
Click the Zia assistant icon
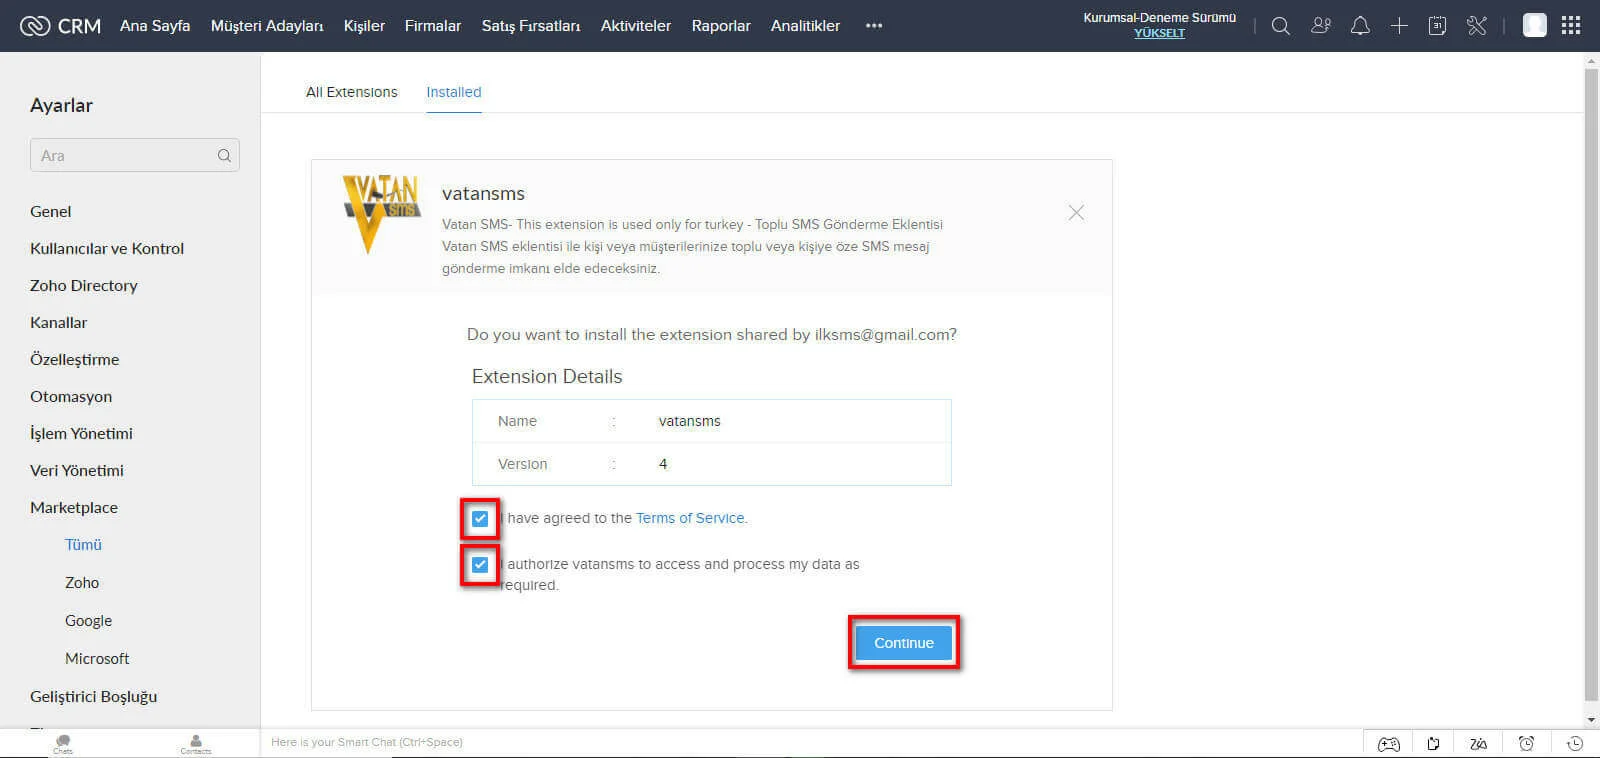coord(1478,743)
